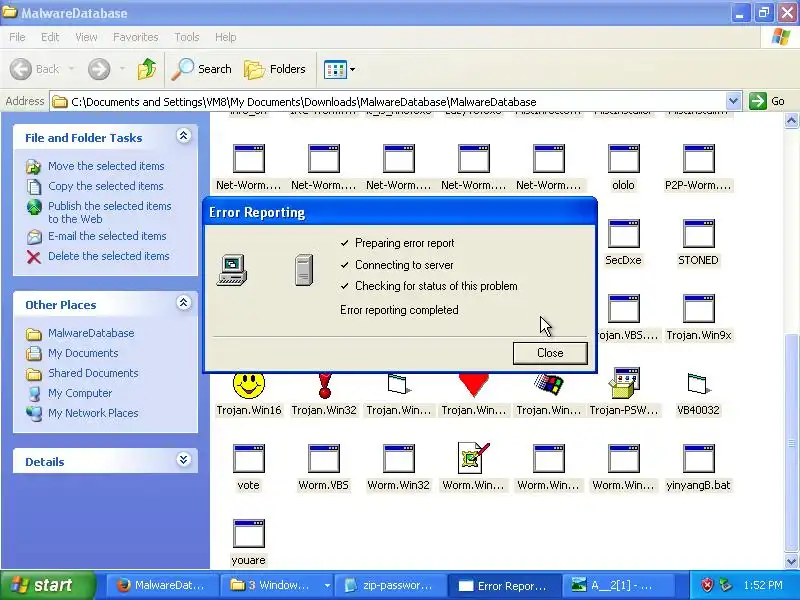Switch to A__2[1] taskbar item
This screenshot has width=800, height=600.
[x=618, y=585]
